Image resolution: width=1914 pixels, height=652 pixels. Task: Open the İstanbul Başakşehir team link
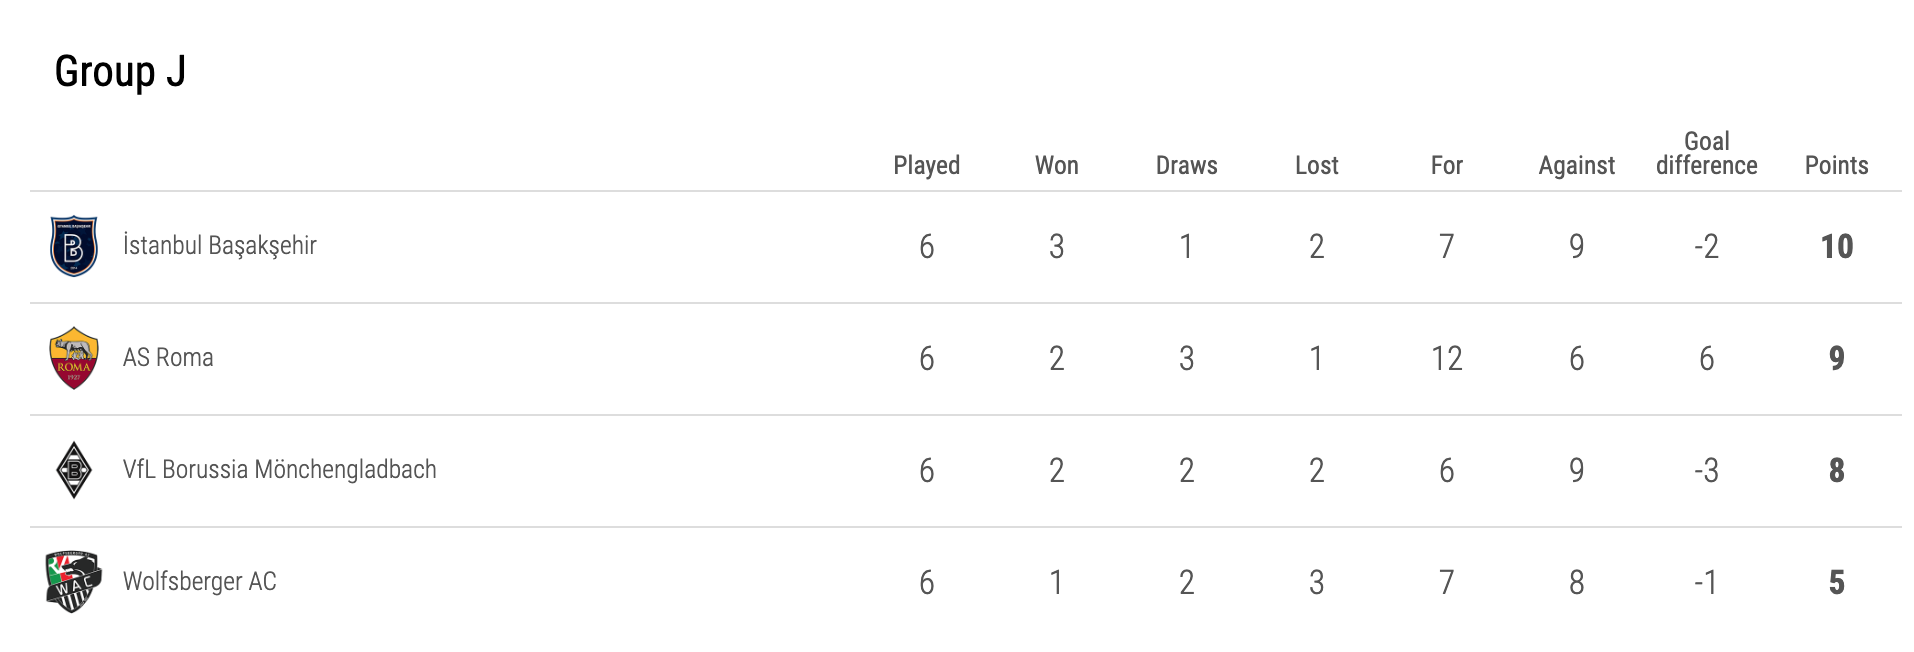point(219,245)
